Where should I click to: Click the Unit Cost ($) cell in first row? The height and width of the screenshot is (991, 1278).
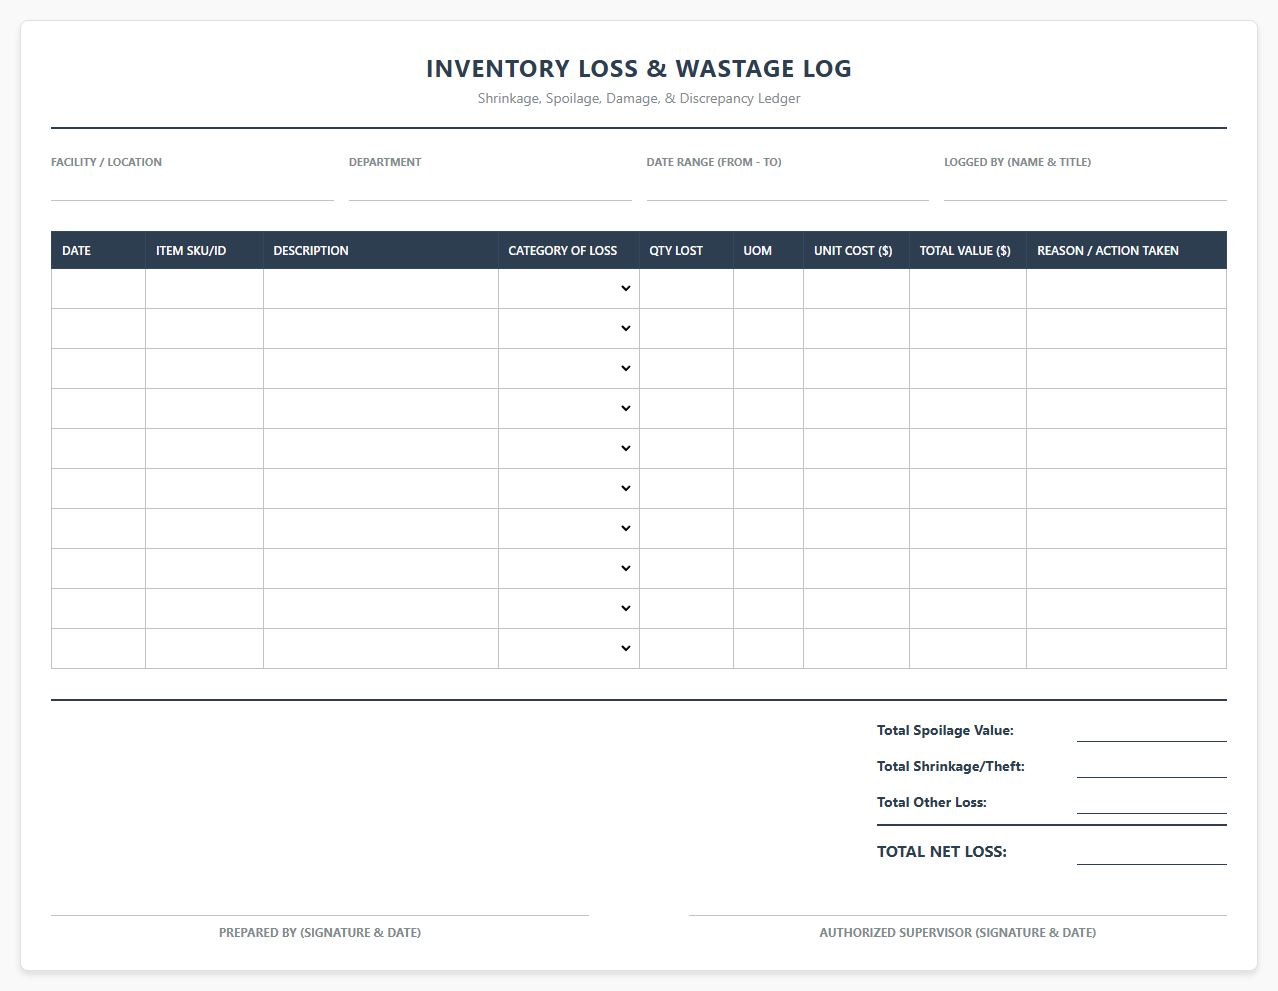tap(857, 289)
